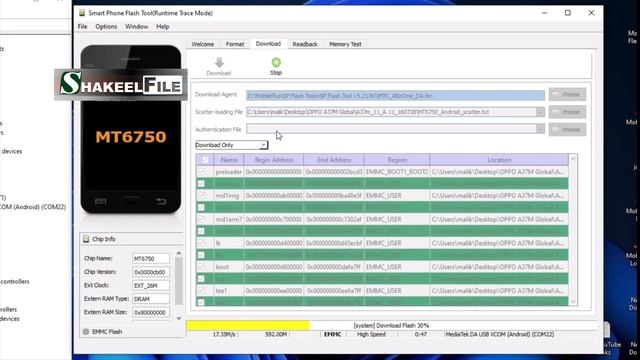640x360 pixels.
Task: Select the Download tab
Action: click(x=268, y=44)
